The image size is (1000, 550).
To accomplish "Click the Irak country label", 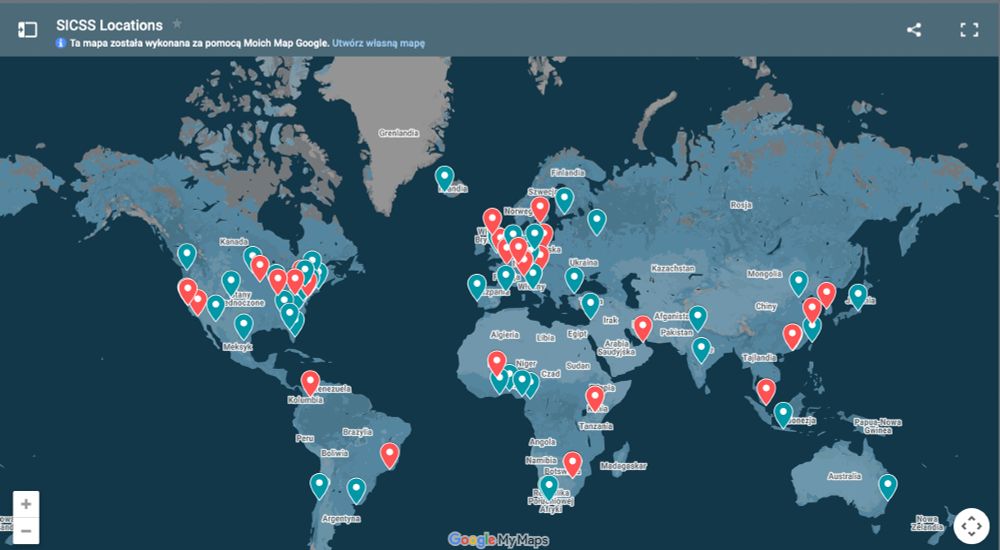I will (610, 320).
